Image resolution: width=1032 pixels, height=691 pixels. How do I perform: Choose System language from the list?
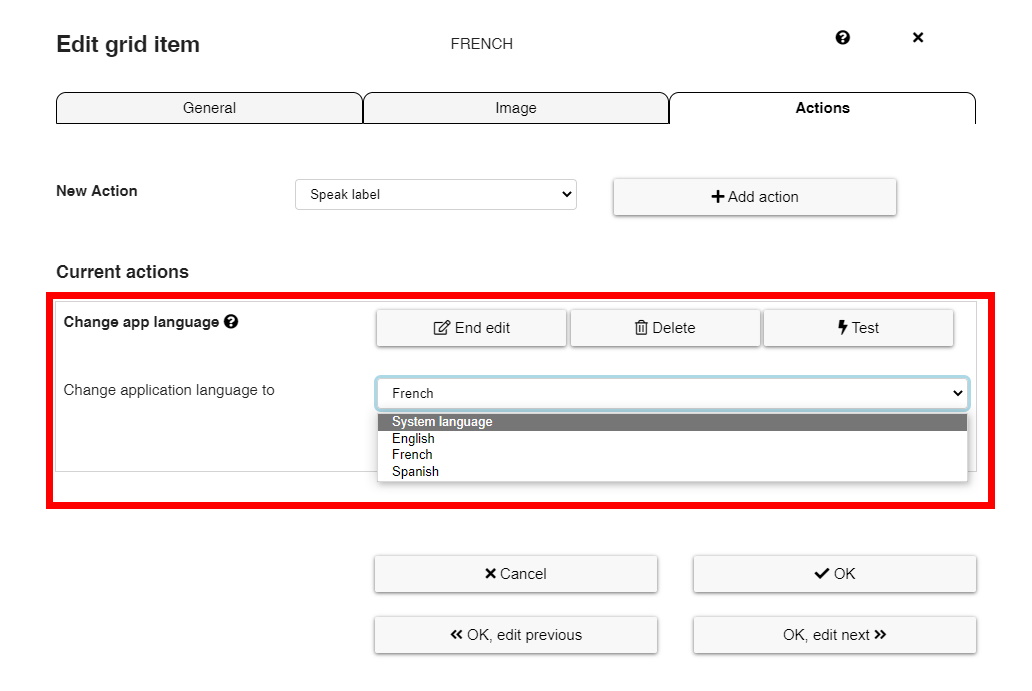[673, 422]
